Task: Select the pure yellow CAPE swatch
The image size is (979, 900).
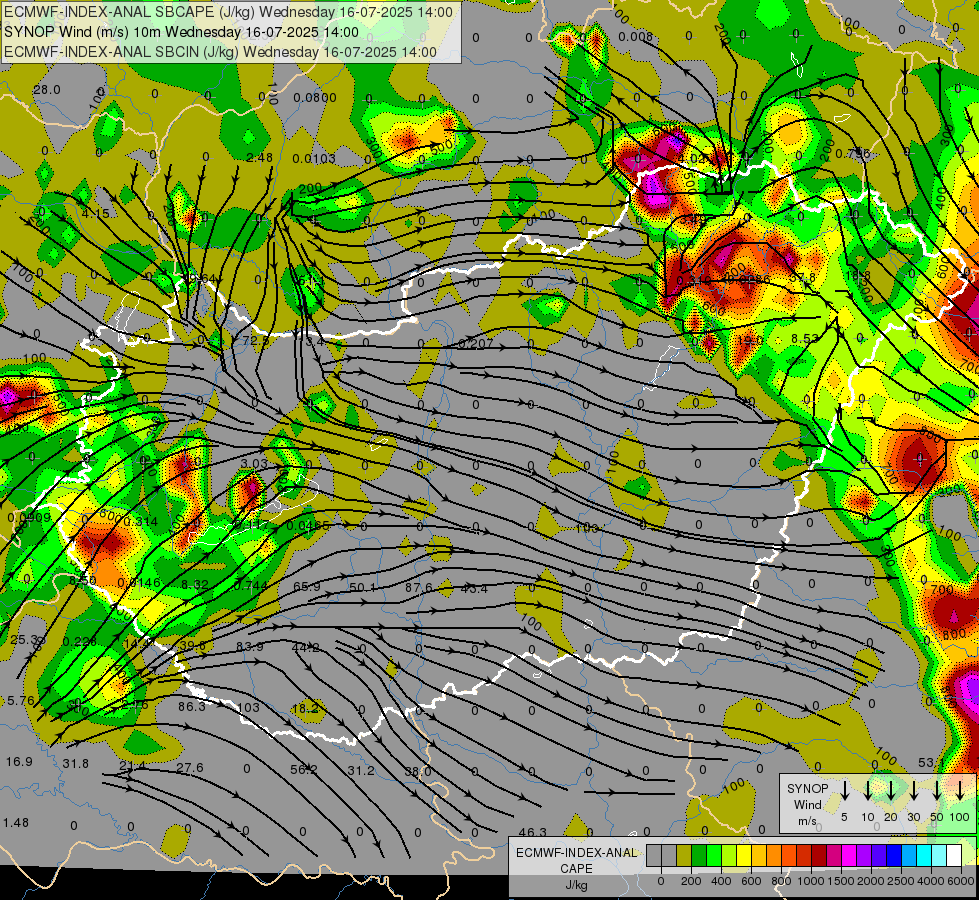Action: click(x=744, y=855)
